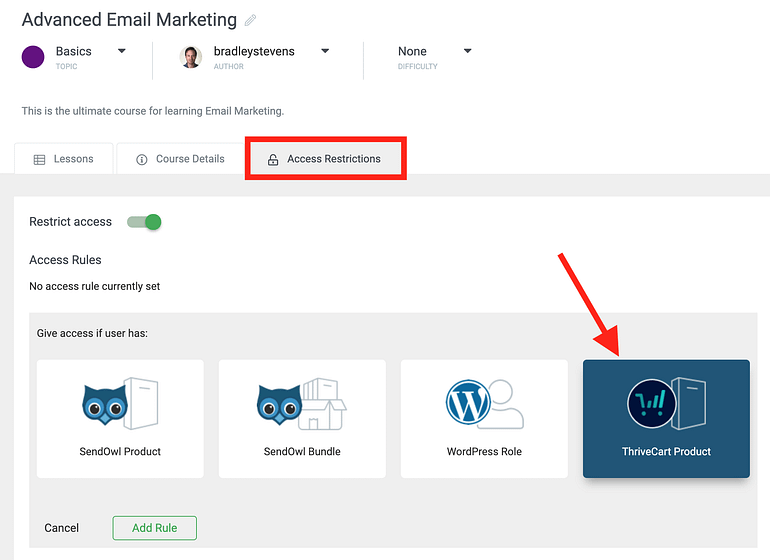
Task: Click the Cancel link
Action: (61, 528)
